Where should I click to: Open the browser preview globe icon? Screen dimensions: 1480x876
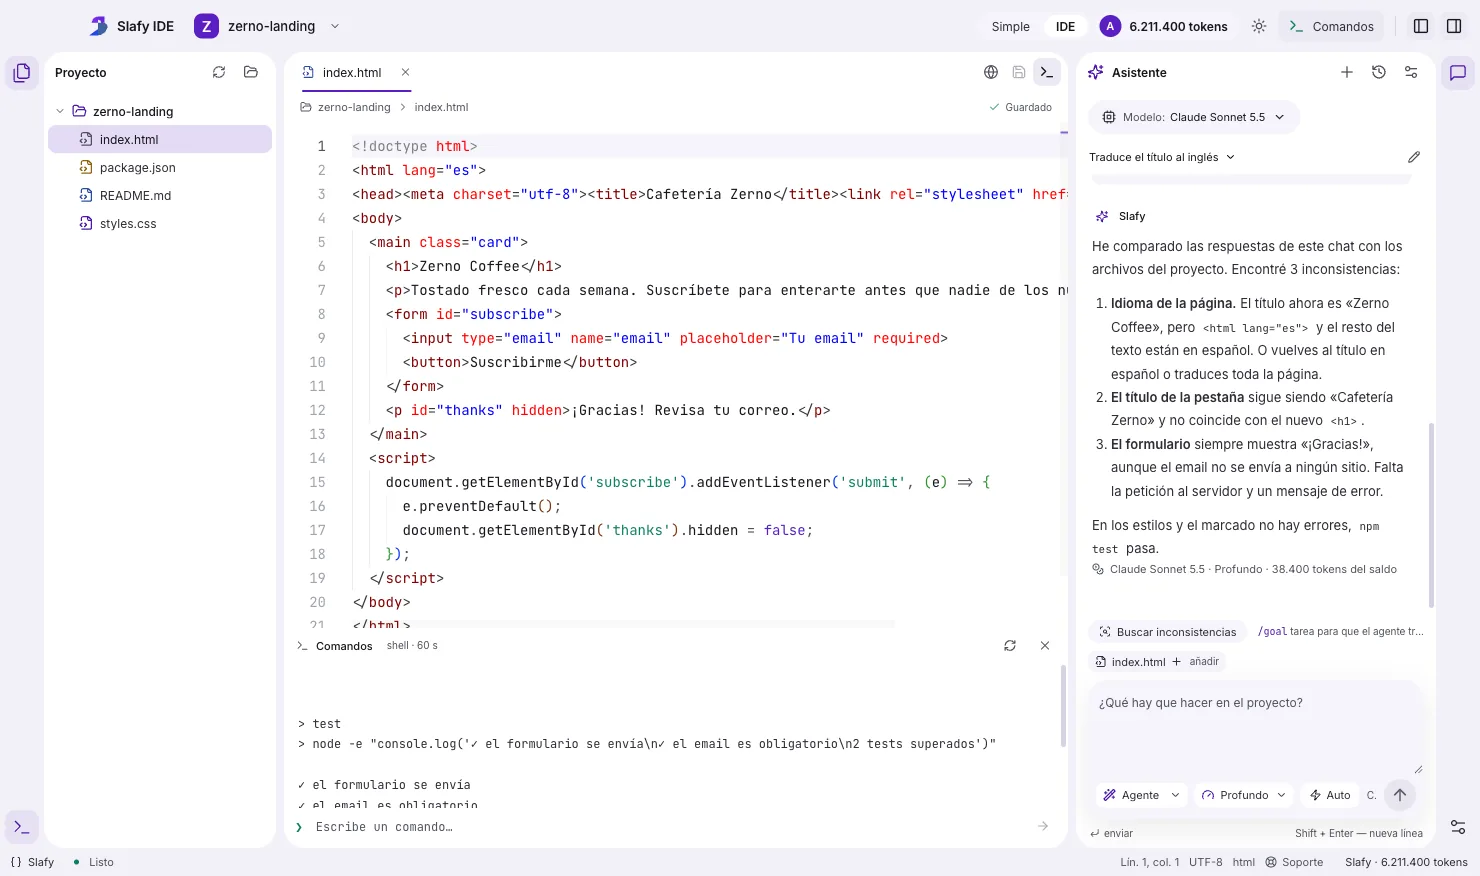991,72
